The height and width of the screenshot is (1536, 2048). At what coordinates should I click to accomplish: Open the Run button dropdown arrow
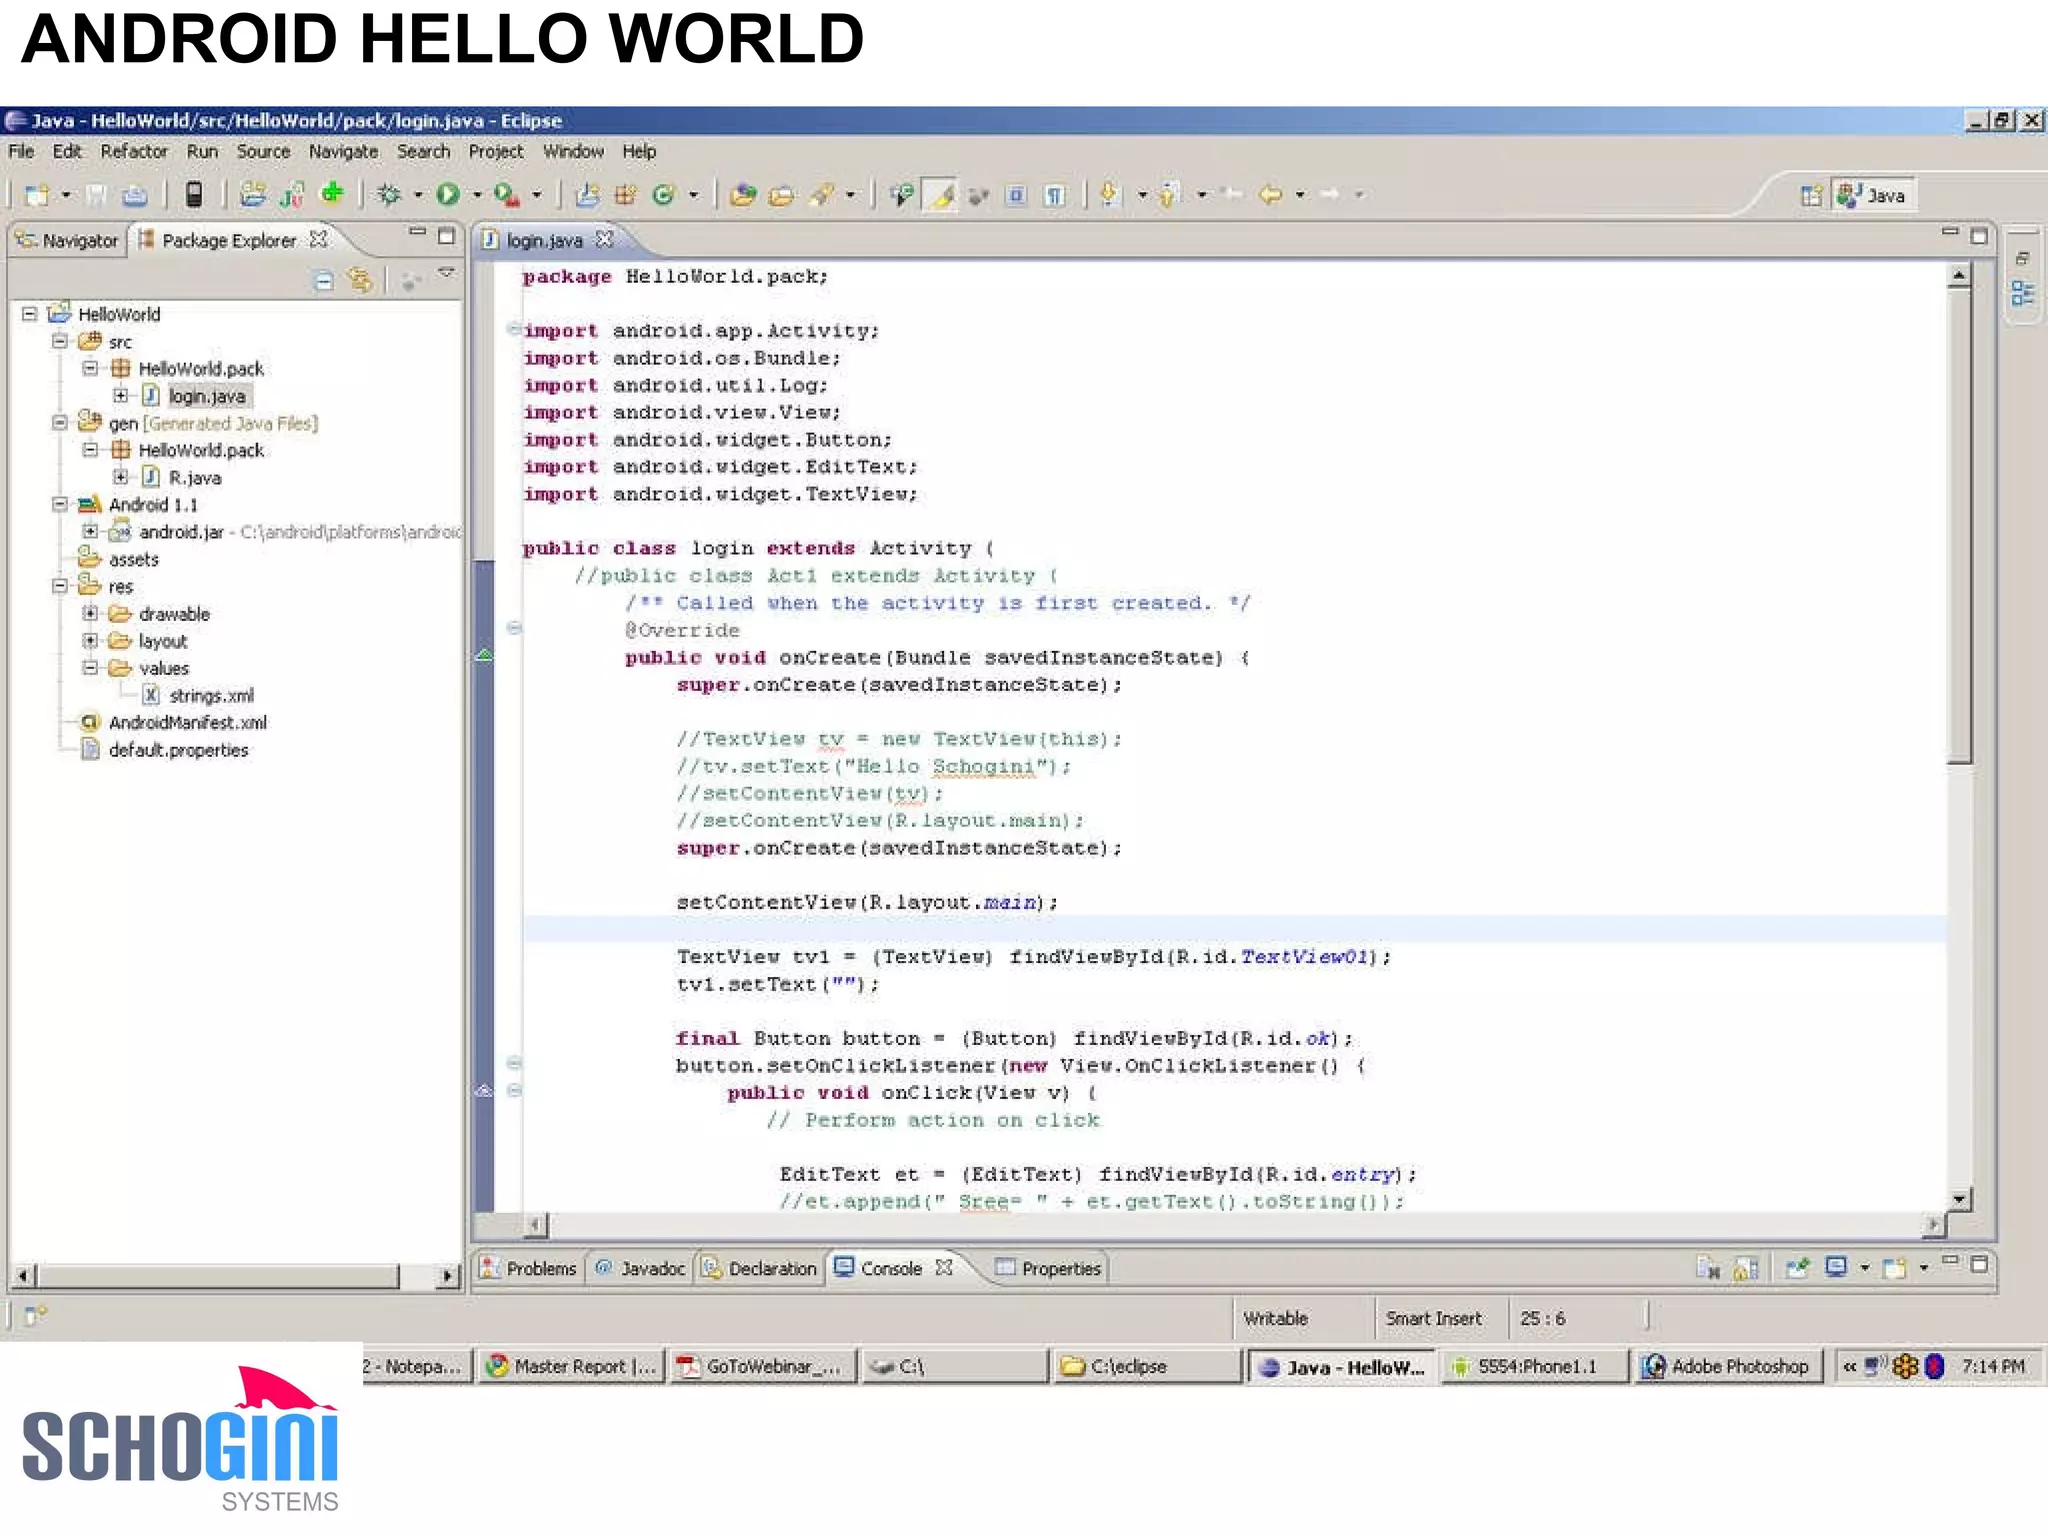click(x=477, y=195)
